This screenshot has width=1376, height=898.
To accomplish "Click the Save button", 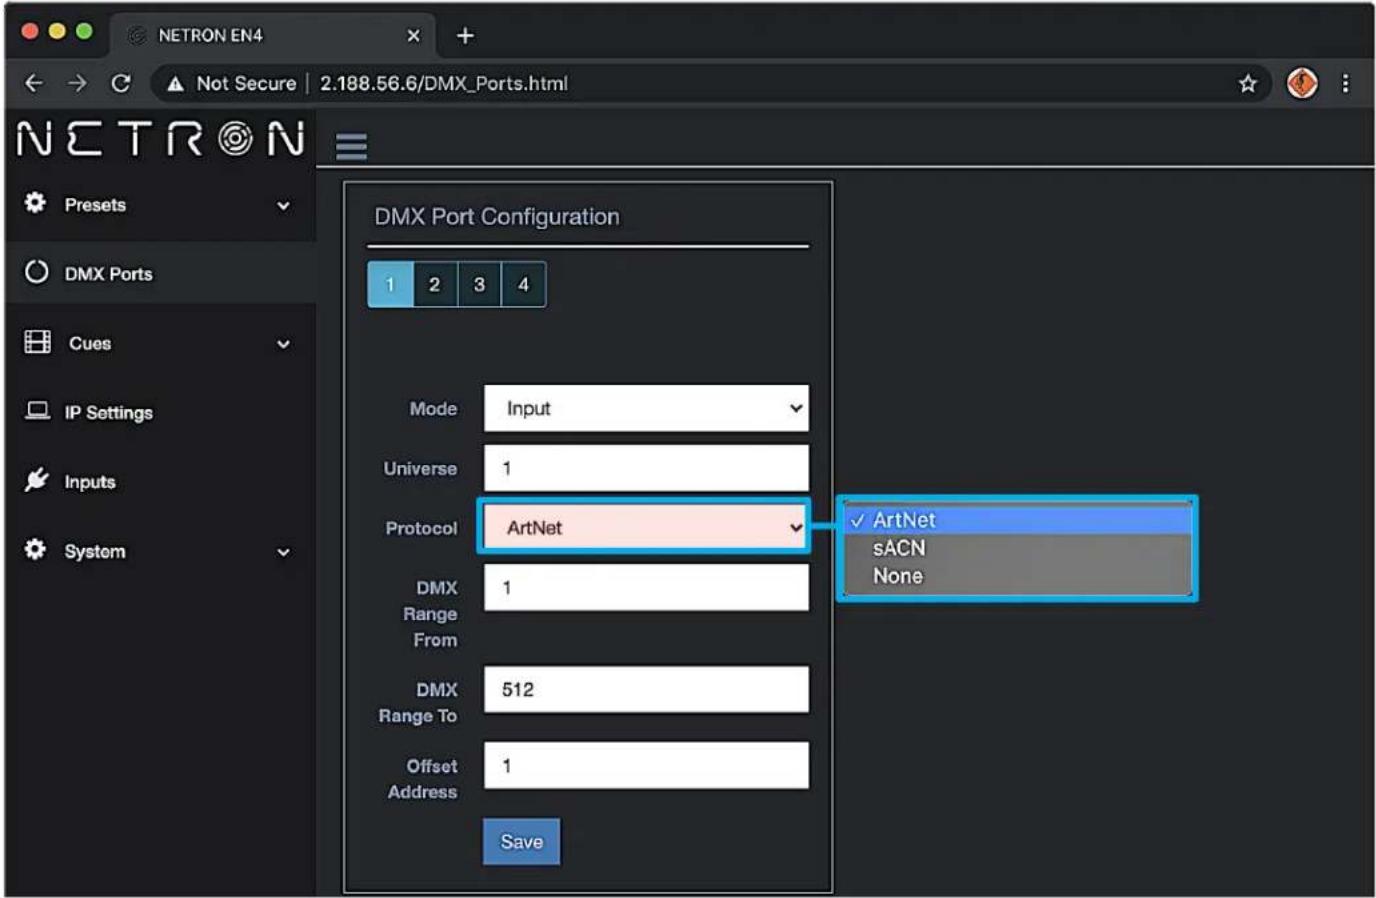I will point(521,842).
